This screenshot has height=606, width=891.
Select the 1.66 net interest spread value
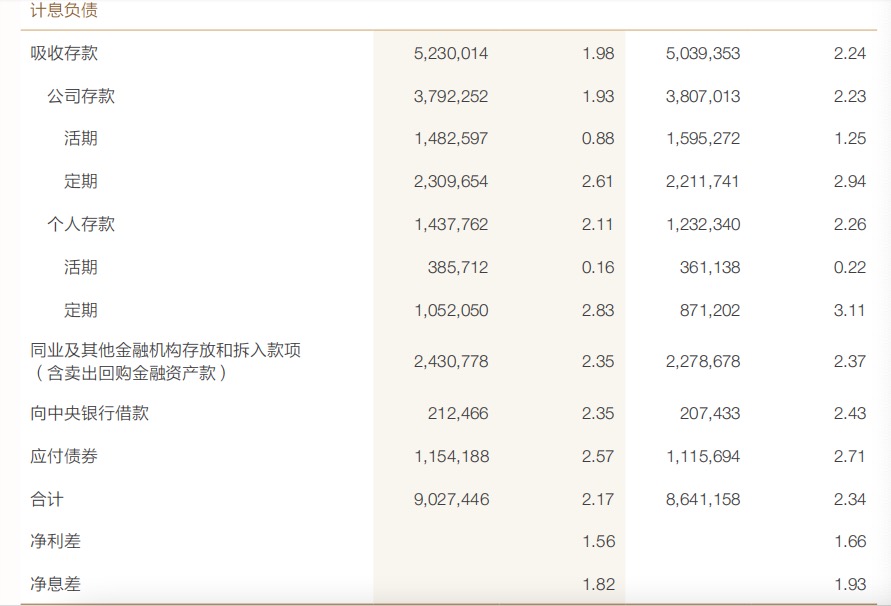click(849, 541)
